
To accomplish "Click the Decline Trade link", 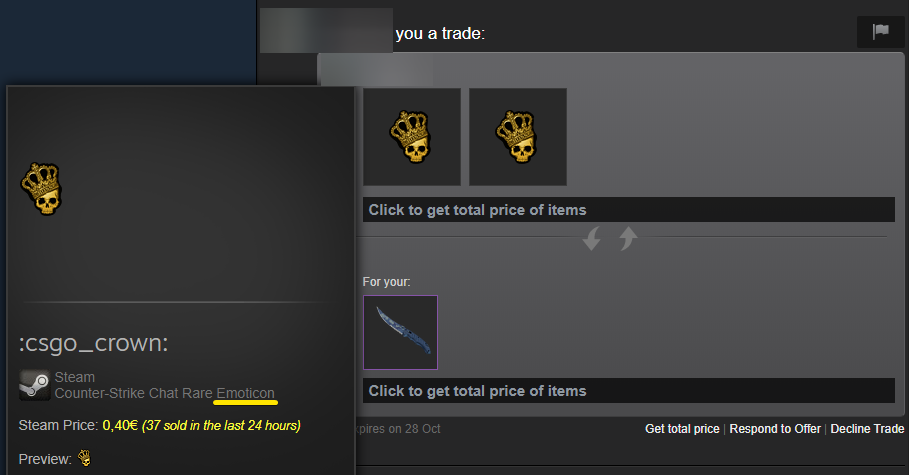I will 867,429.
